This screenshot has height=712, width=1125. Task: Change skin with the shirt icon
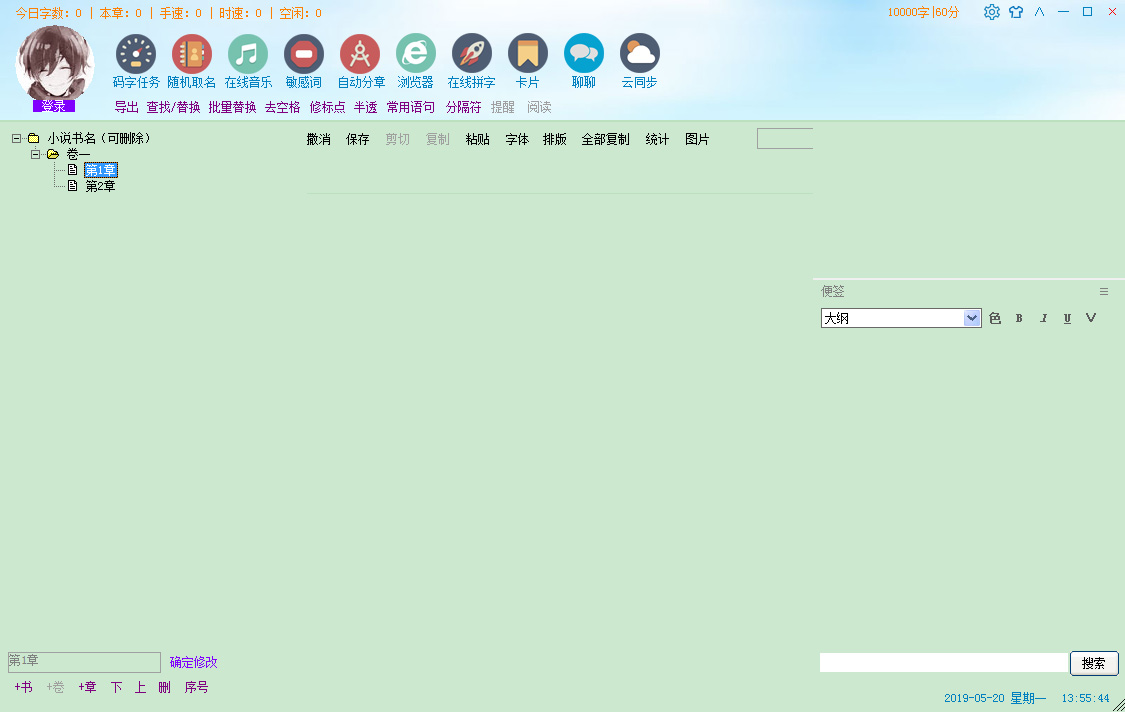coord(1016,12)
